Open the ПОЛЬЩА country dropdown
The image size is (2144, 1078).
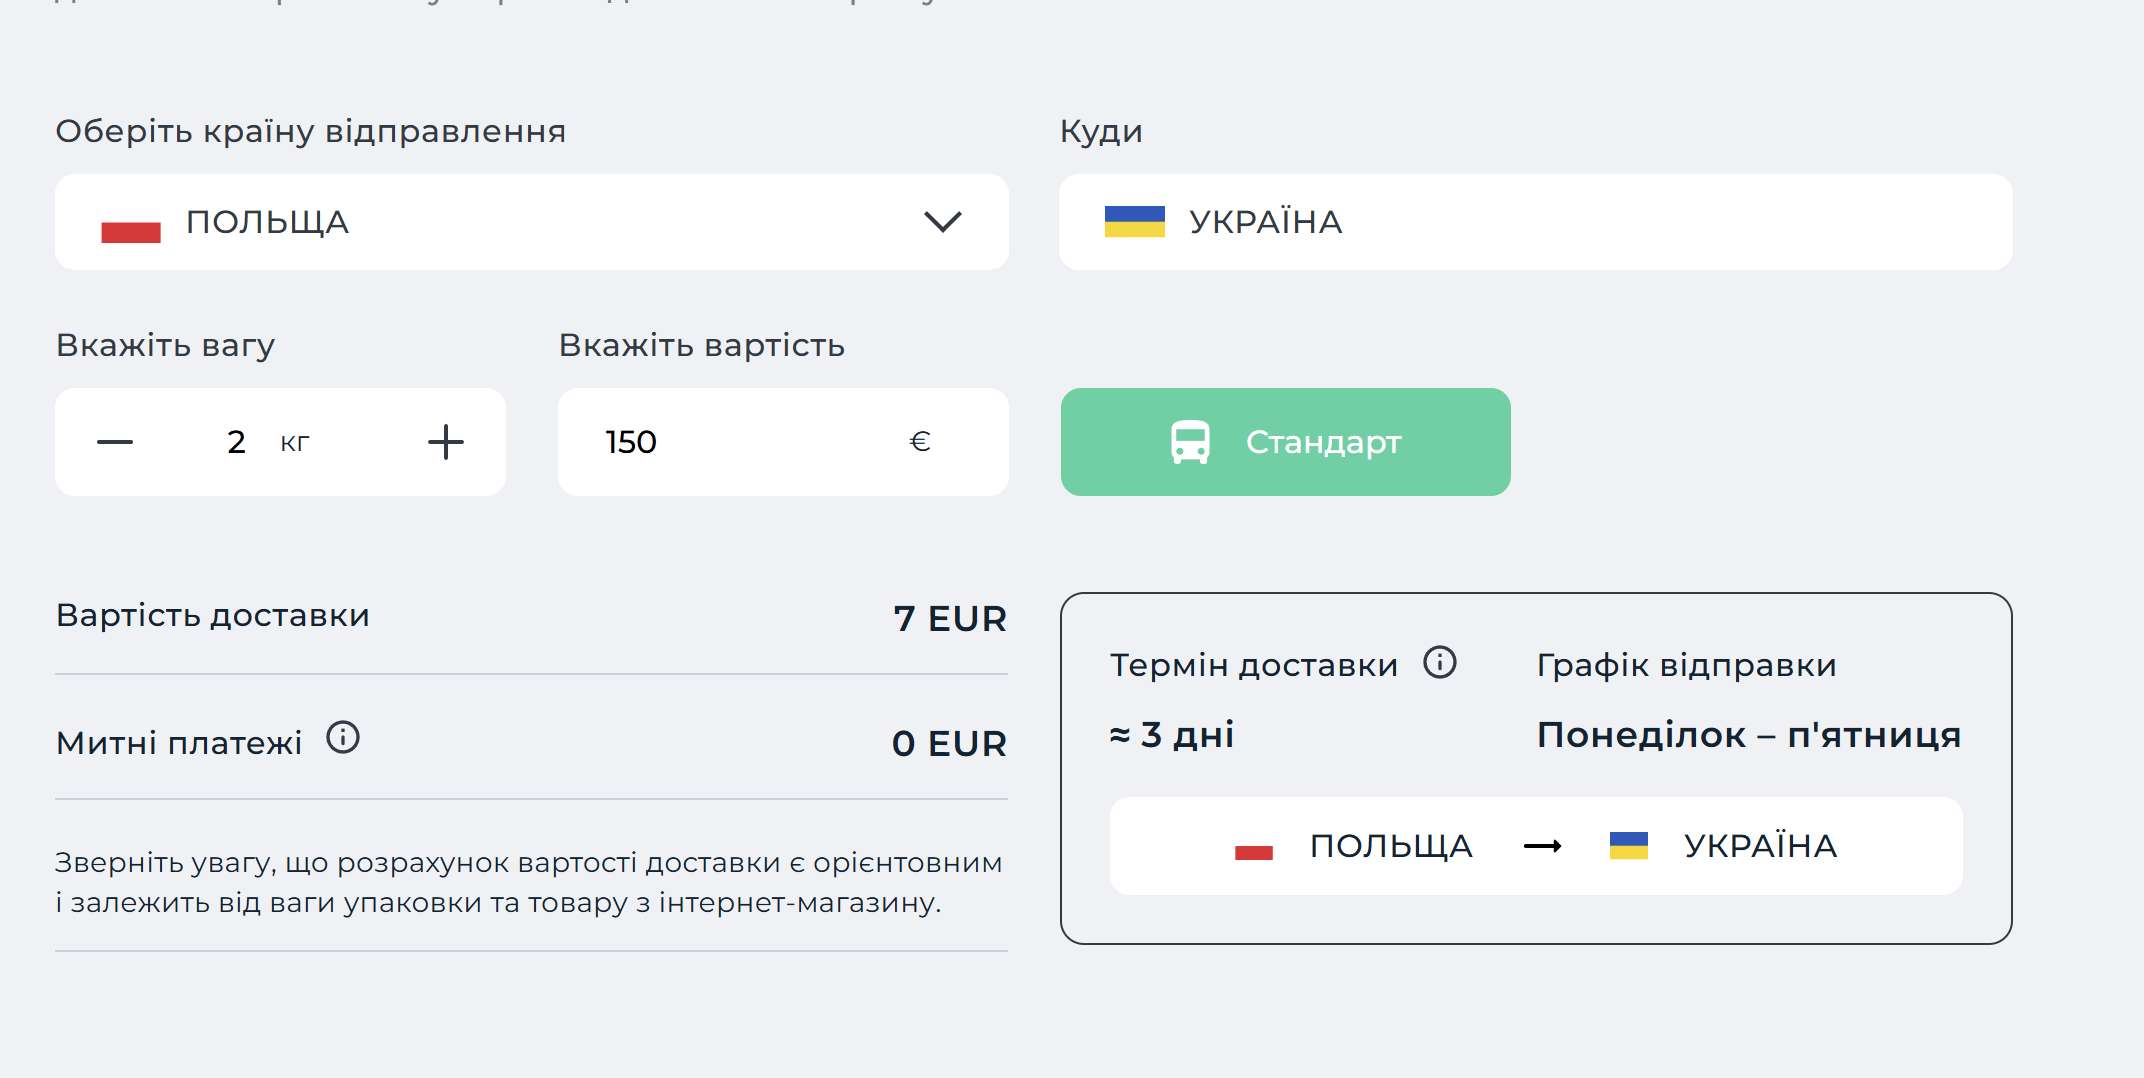pyautogui.click(x=532, y=222)
